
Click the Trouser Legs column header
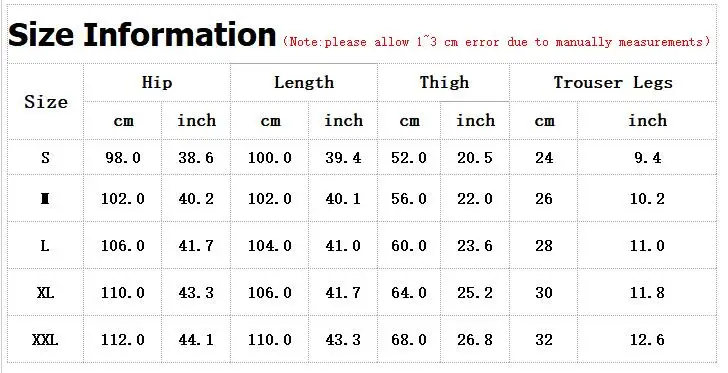point(613,83)
